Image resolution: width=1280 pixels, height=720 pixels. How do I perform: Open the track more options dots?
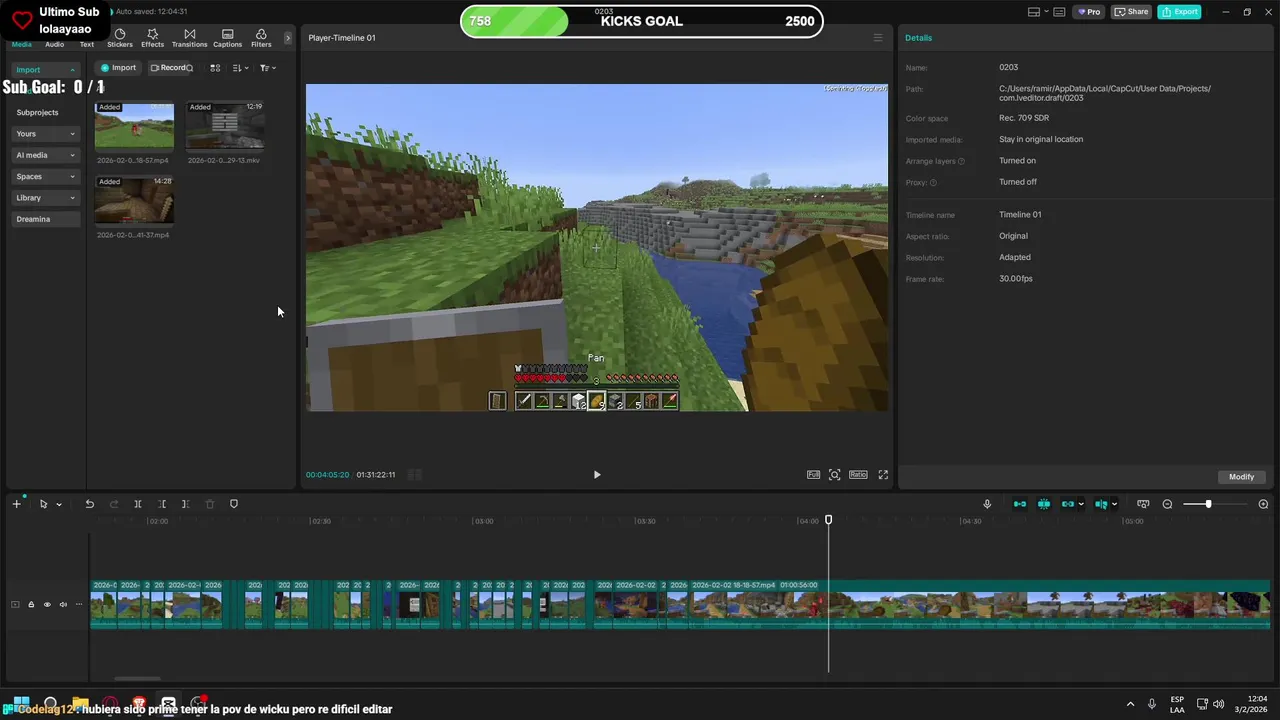pyautogui.click(x=79, y=604)
